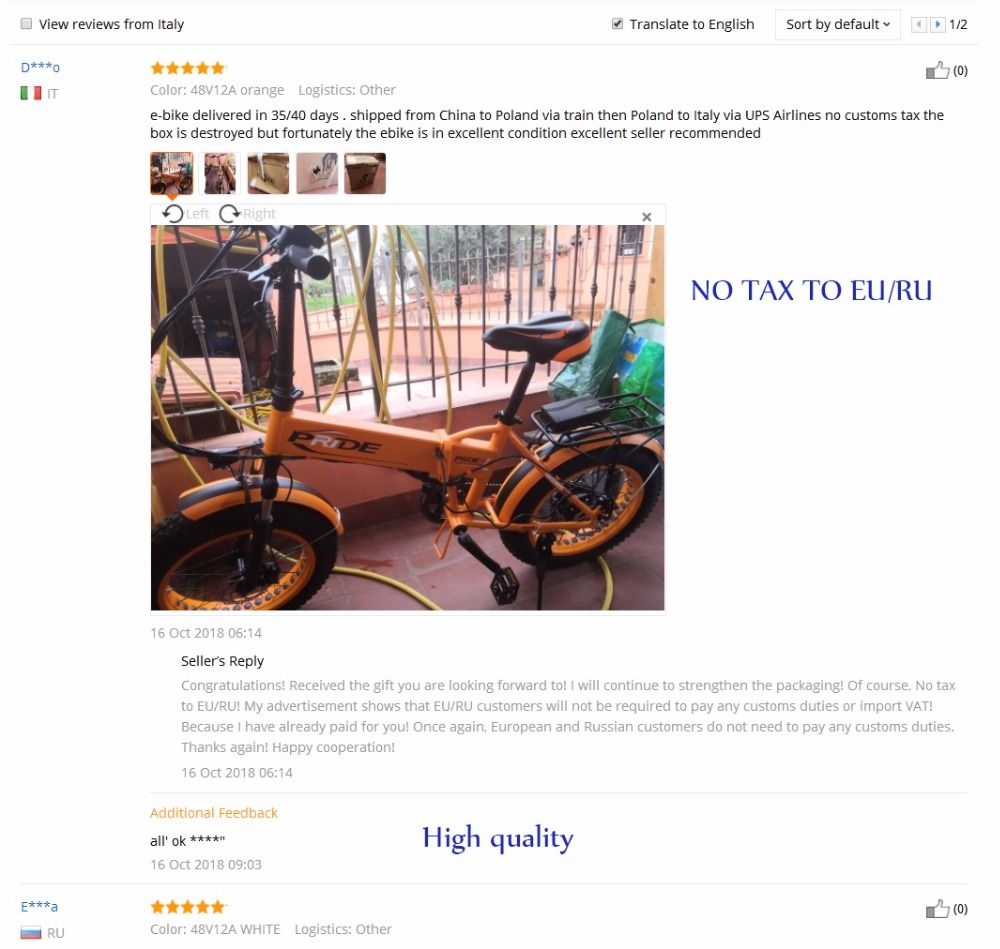Rotate the review photo left

(186, 214)
